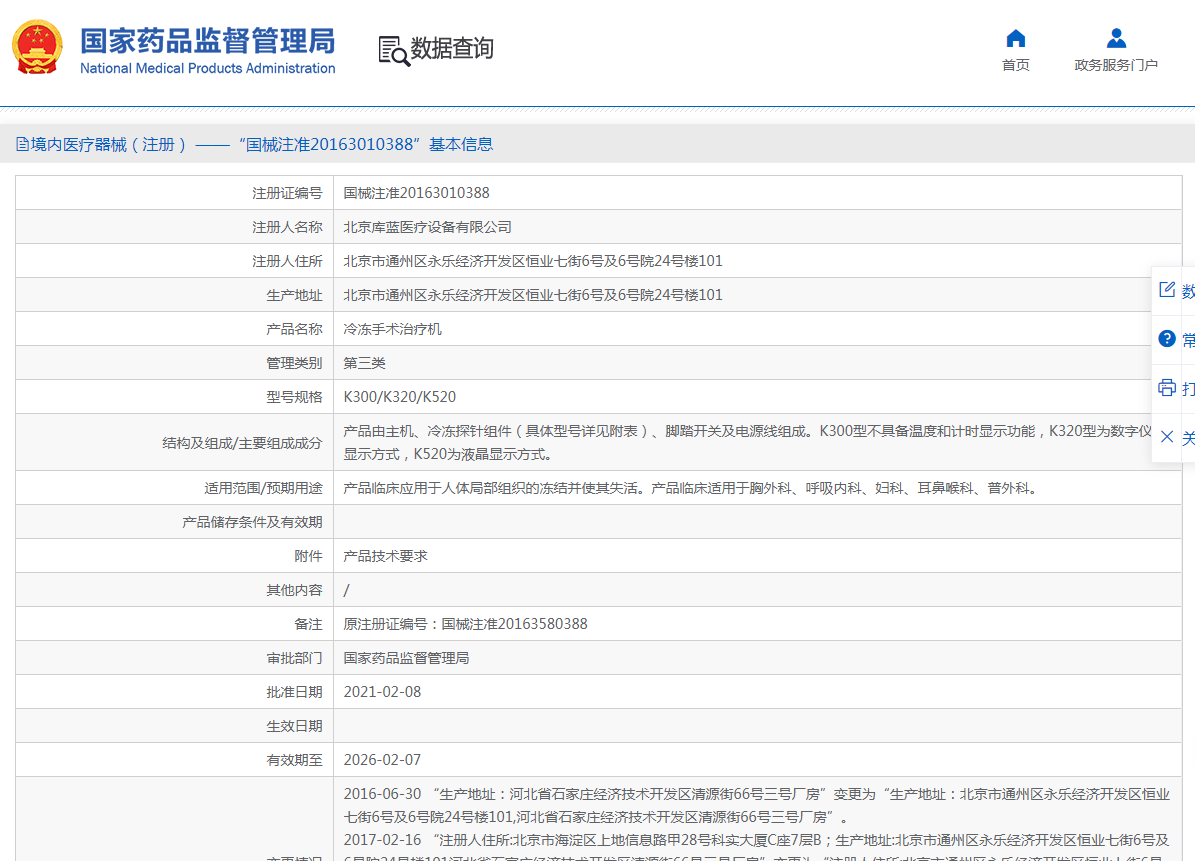This screenshot has height=861, width=1195.
Task: Click management class 第三类
Action: 364,363
